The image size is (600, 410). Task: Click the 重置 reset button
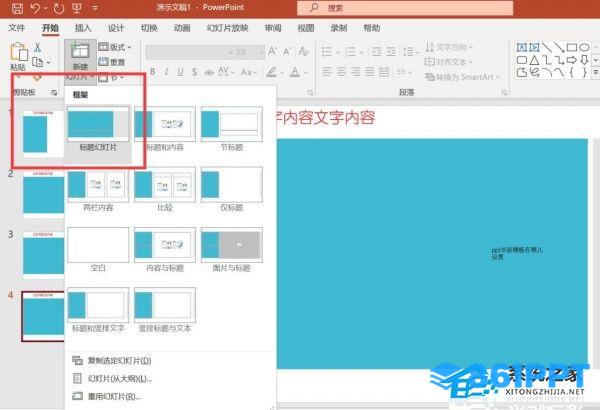(x=112, y=62)
